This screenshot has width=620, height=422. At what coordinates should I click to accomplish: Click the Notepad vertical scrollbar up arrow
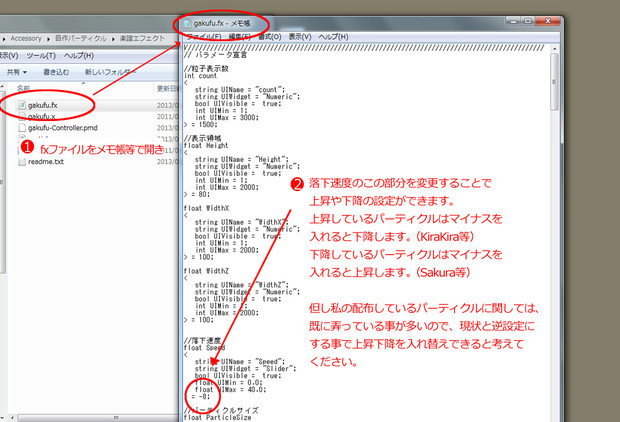(554, 49)
